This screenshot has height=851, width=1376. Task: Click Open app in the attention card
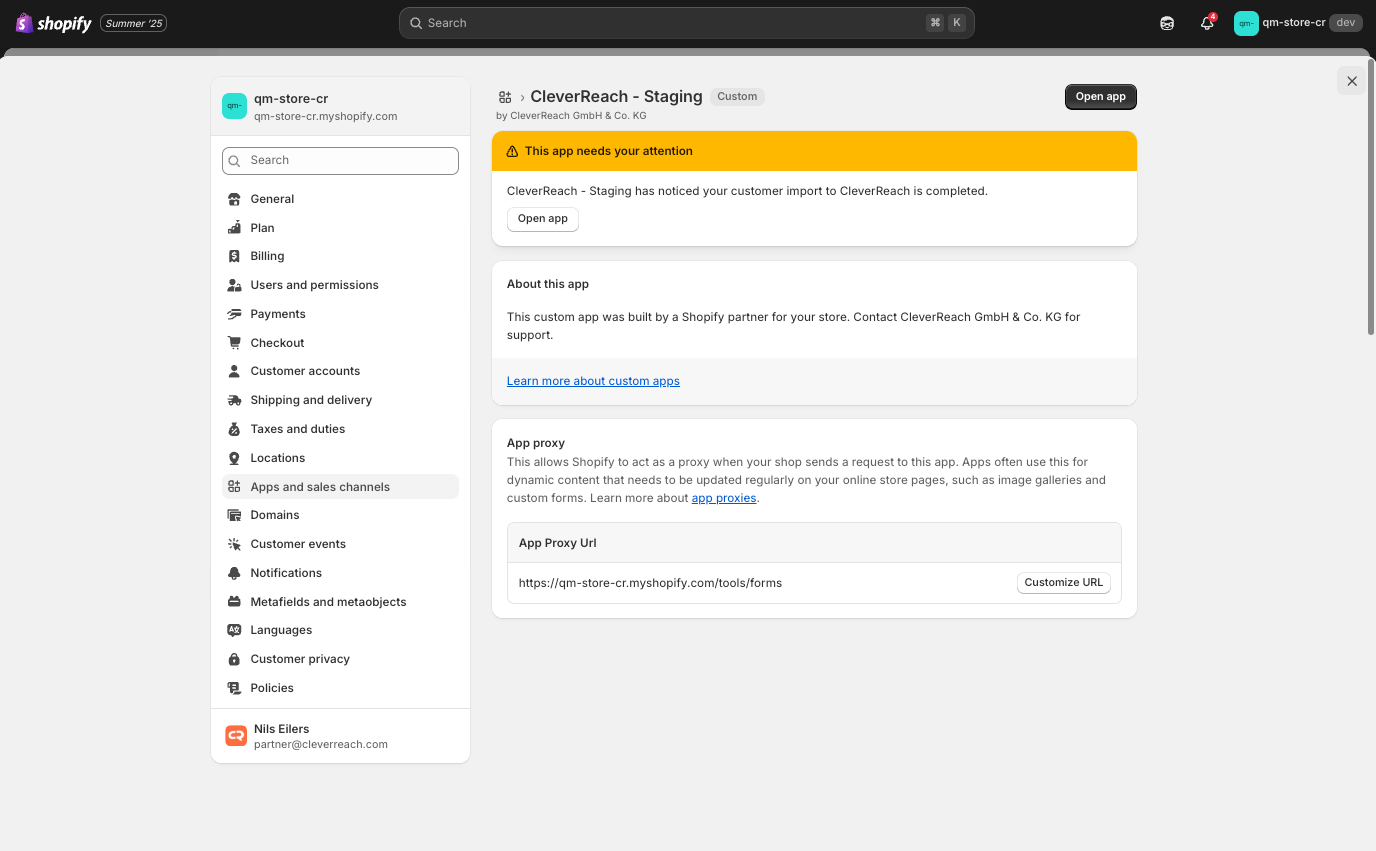543,219
